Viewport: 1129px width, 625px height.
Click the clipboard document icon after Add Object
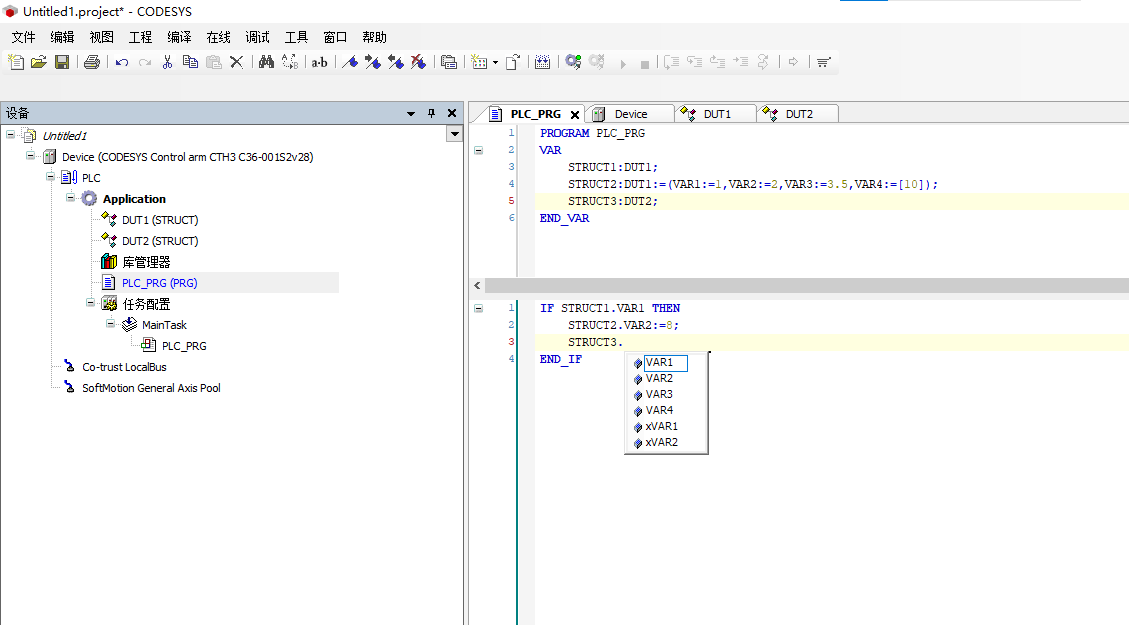[513, 62]
